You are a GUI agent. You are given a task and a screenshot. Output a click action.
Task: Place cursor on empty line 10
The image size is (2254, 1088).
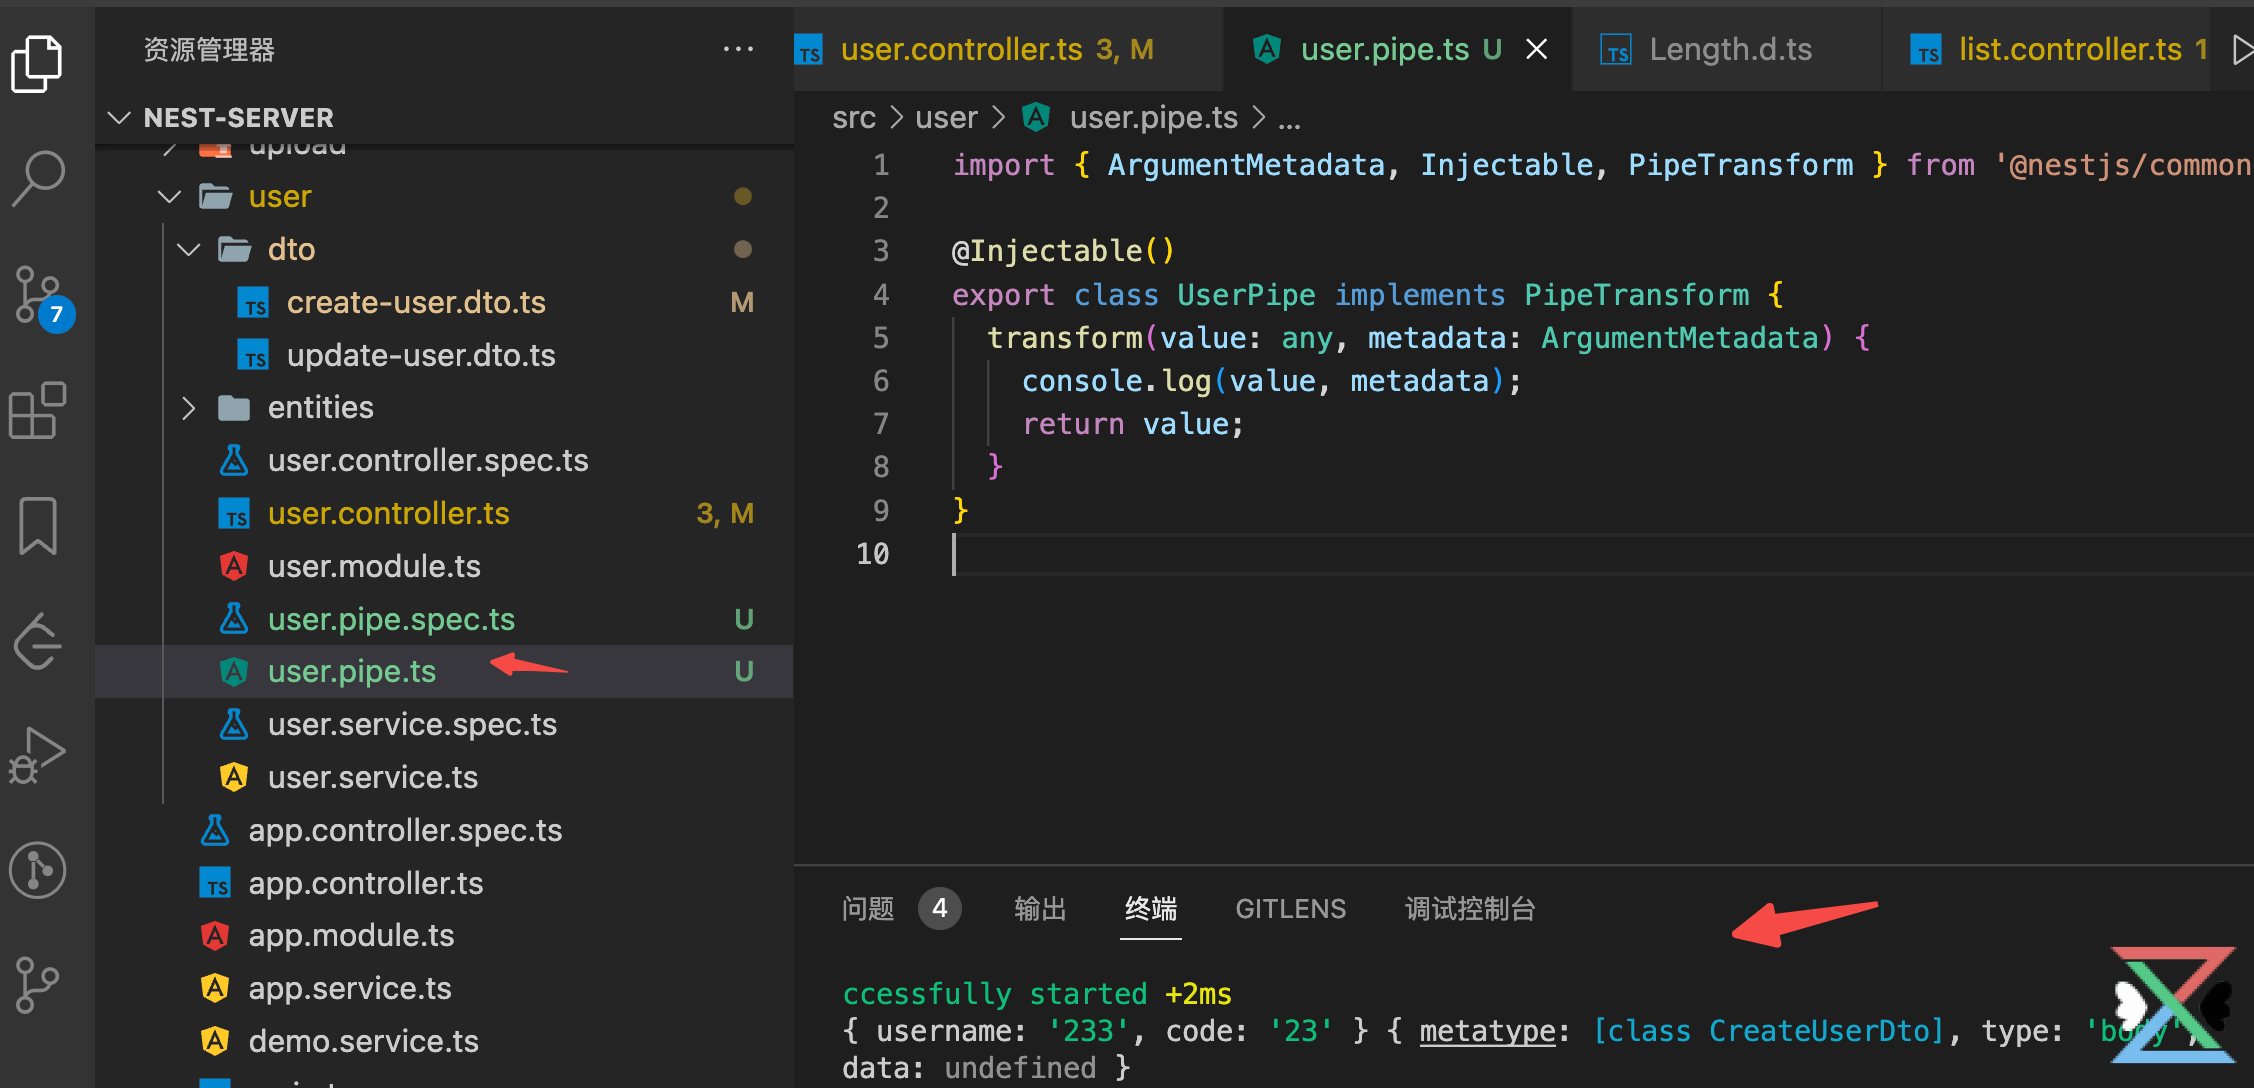point(1200,554)
